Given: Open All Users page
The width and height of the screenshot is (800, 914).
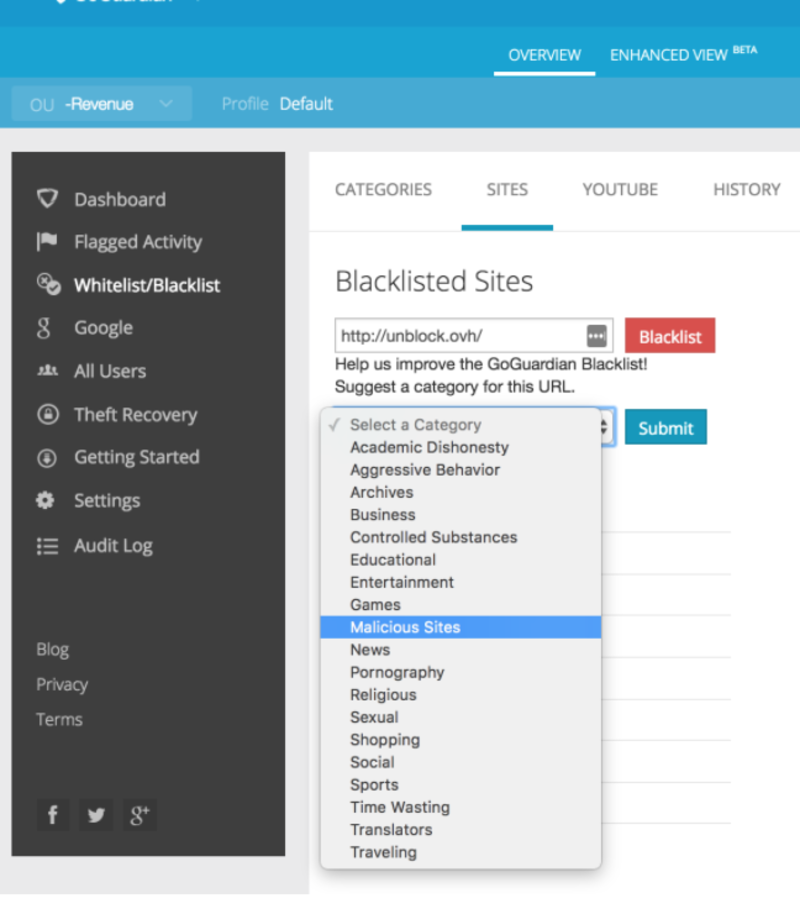Looking at the screenshot, I should click(110, 371).
